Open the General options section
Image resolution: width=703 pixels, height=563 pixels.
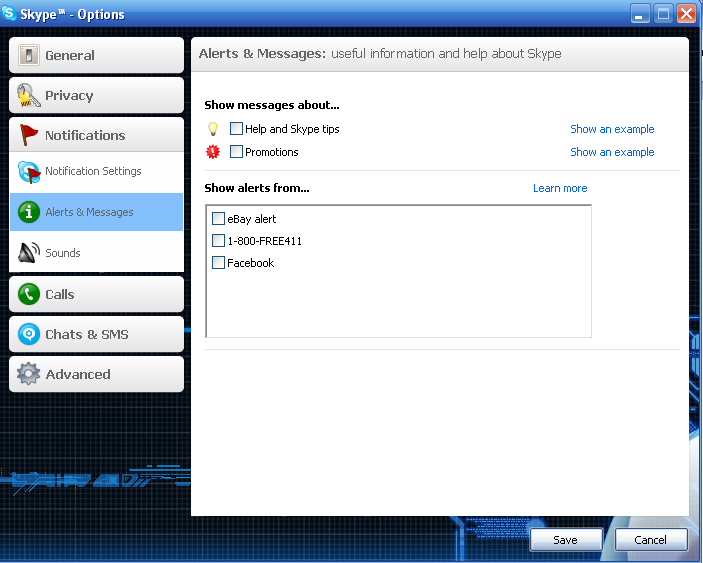96,55
